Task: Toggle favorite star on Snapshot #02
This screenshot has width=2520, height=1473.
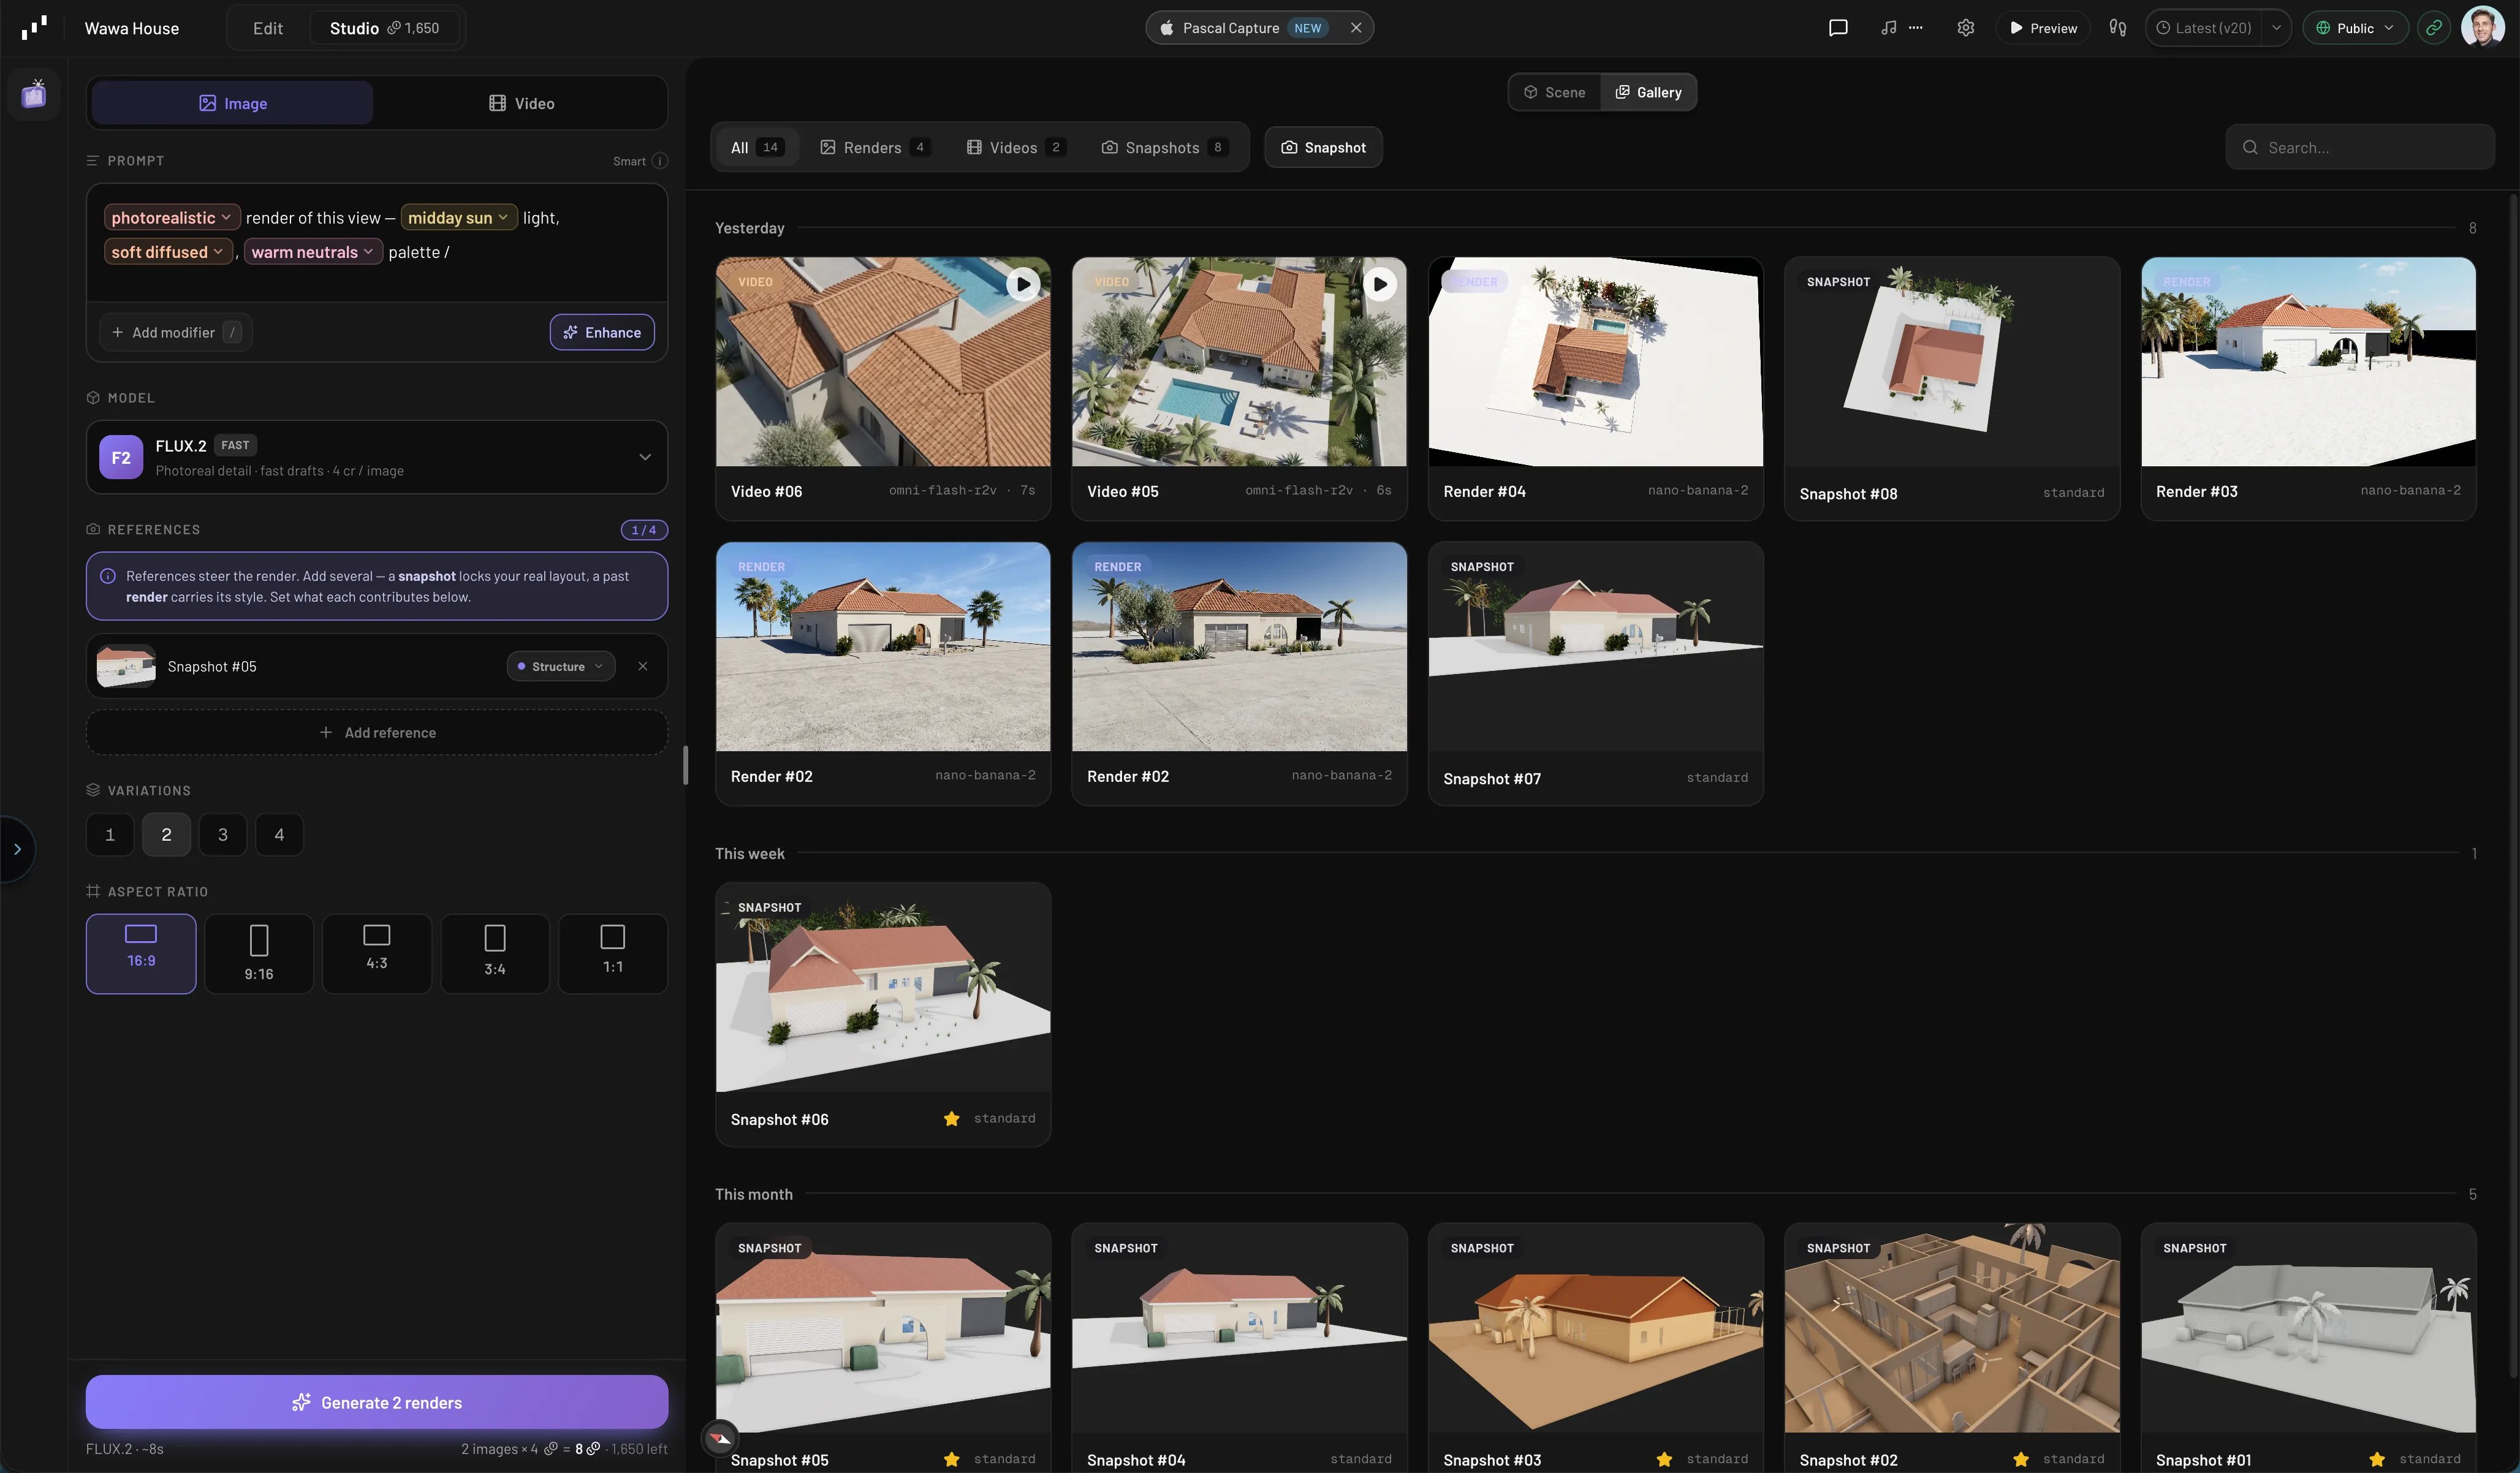Action: (x=2020, y=1460)
